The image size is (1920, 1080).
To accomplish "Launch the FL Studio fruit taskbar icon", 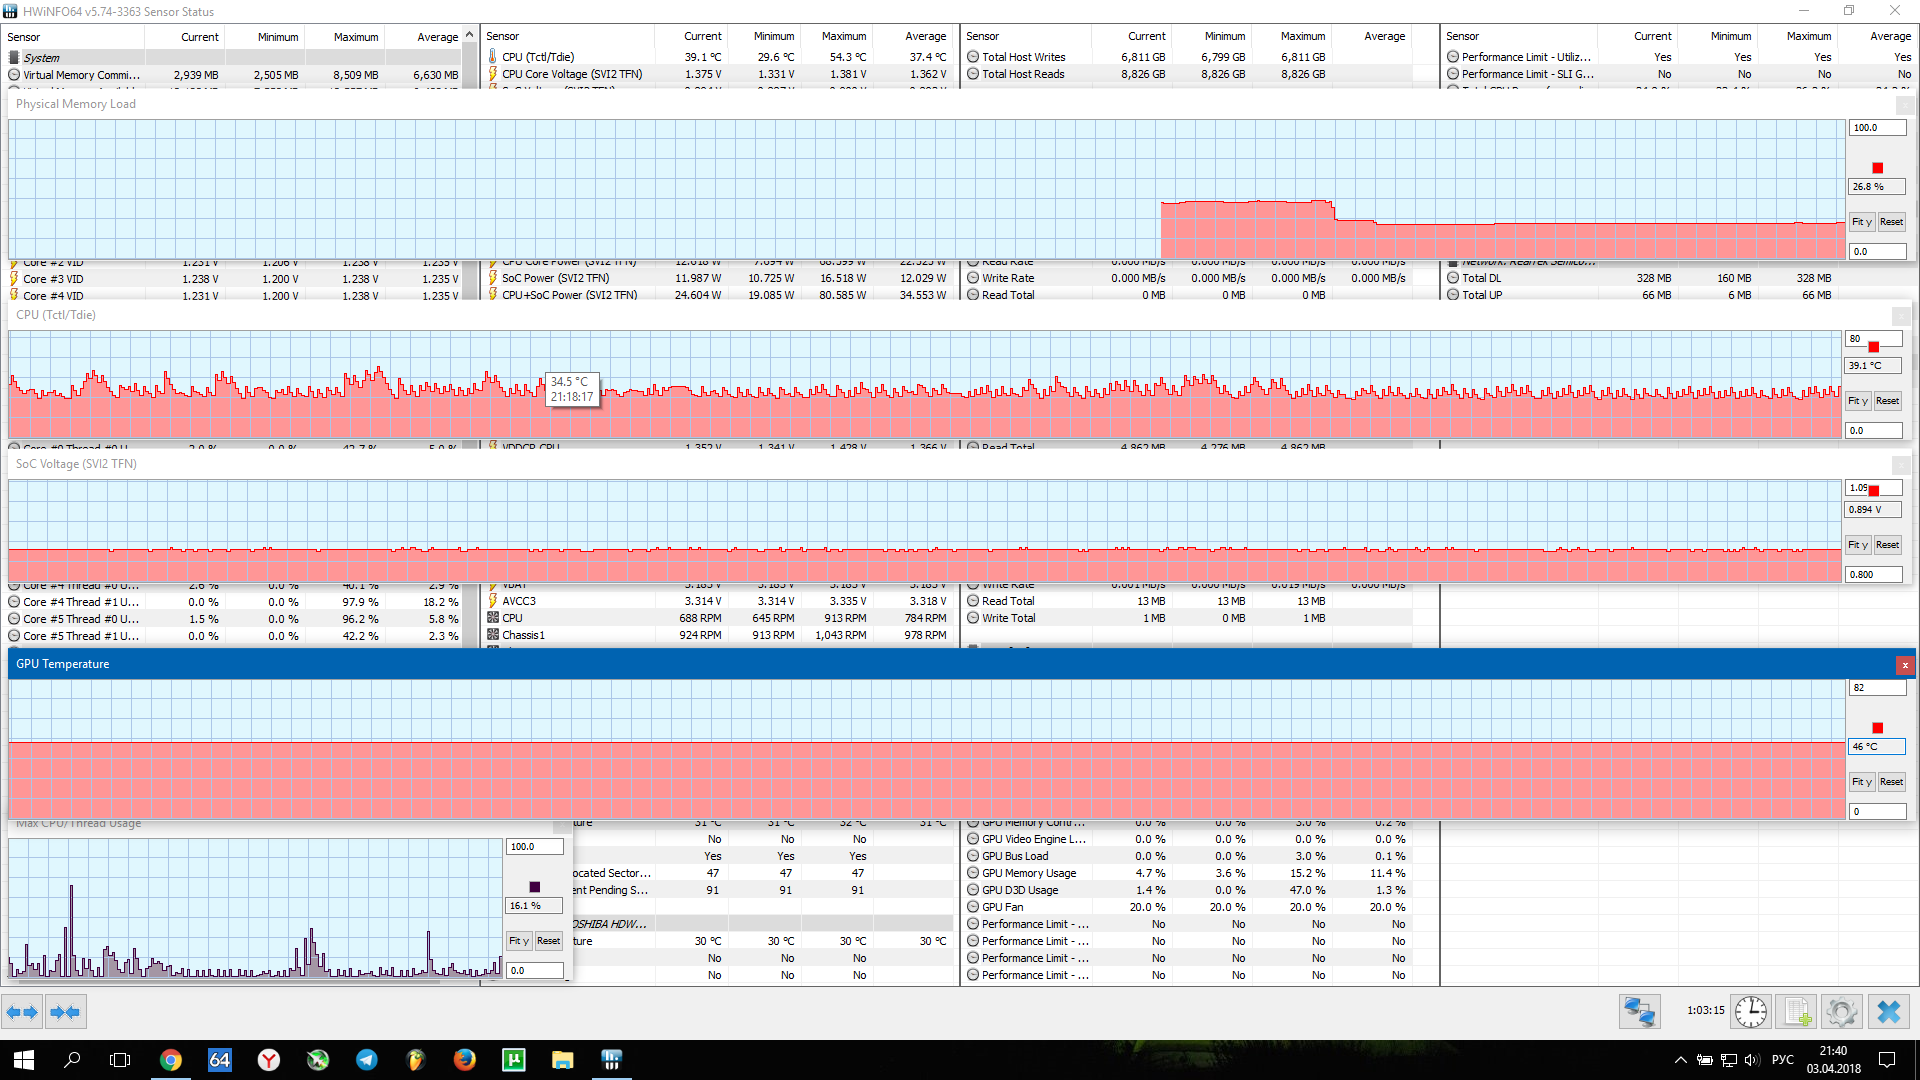I will tap(416, 1059).
